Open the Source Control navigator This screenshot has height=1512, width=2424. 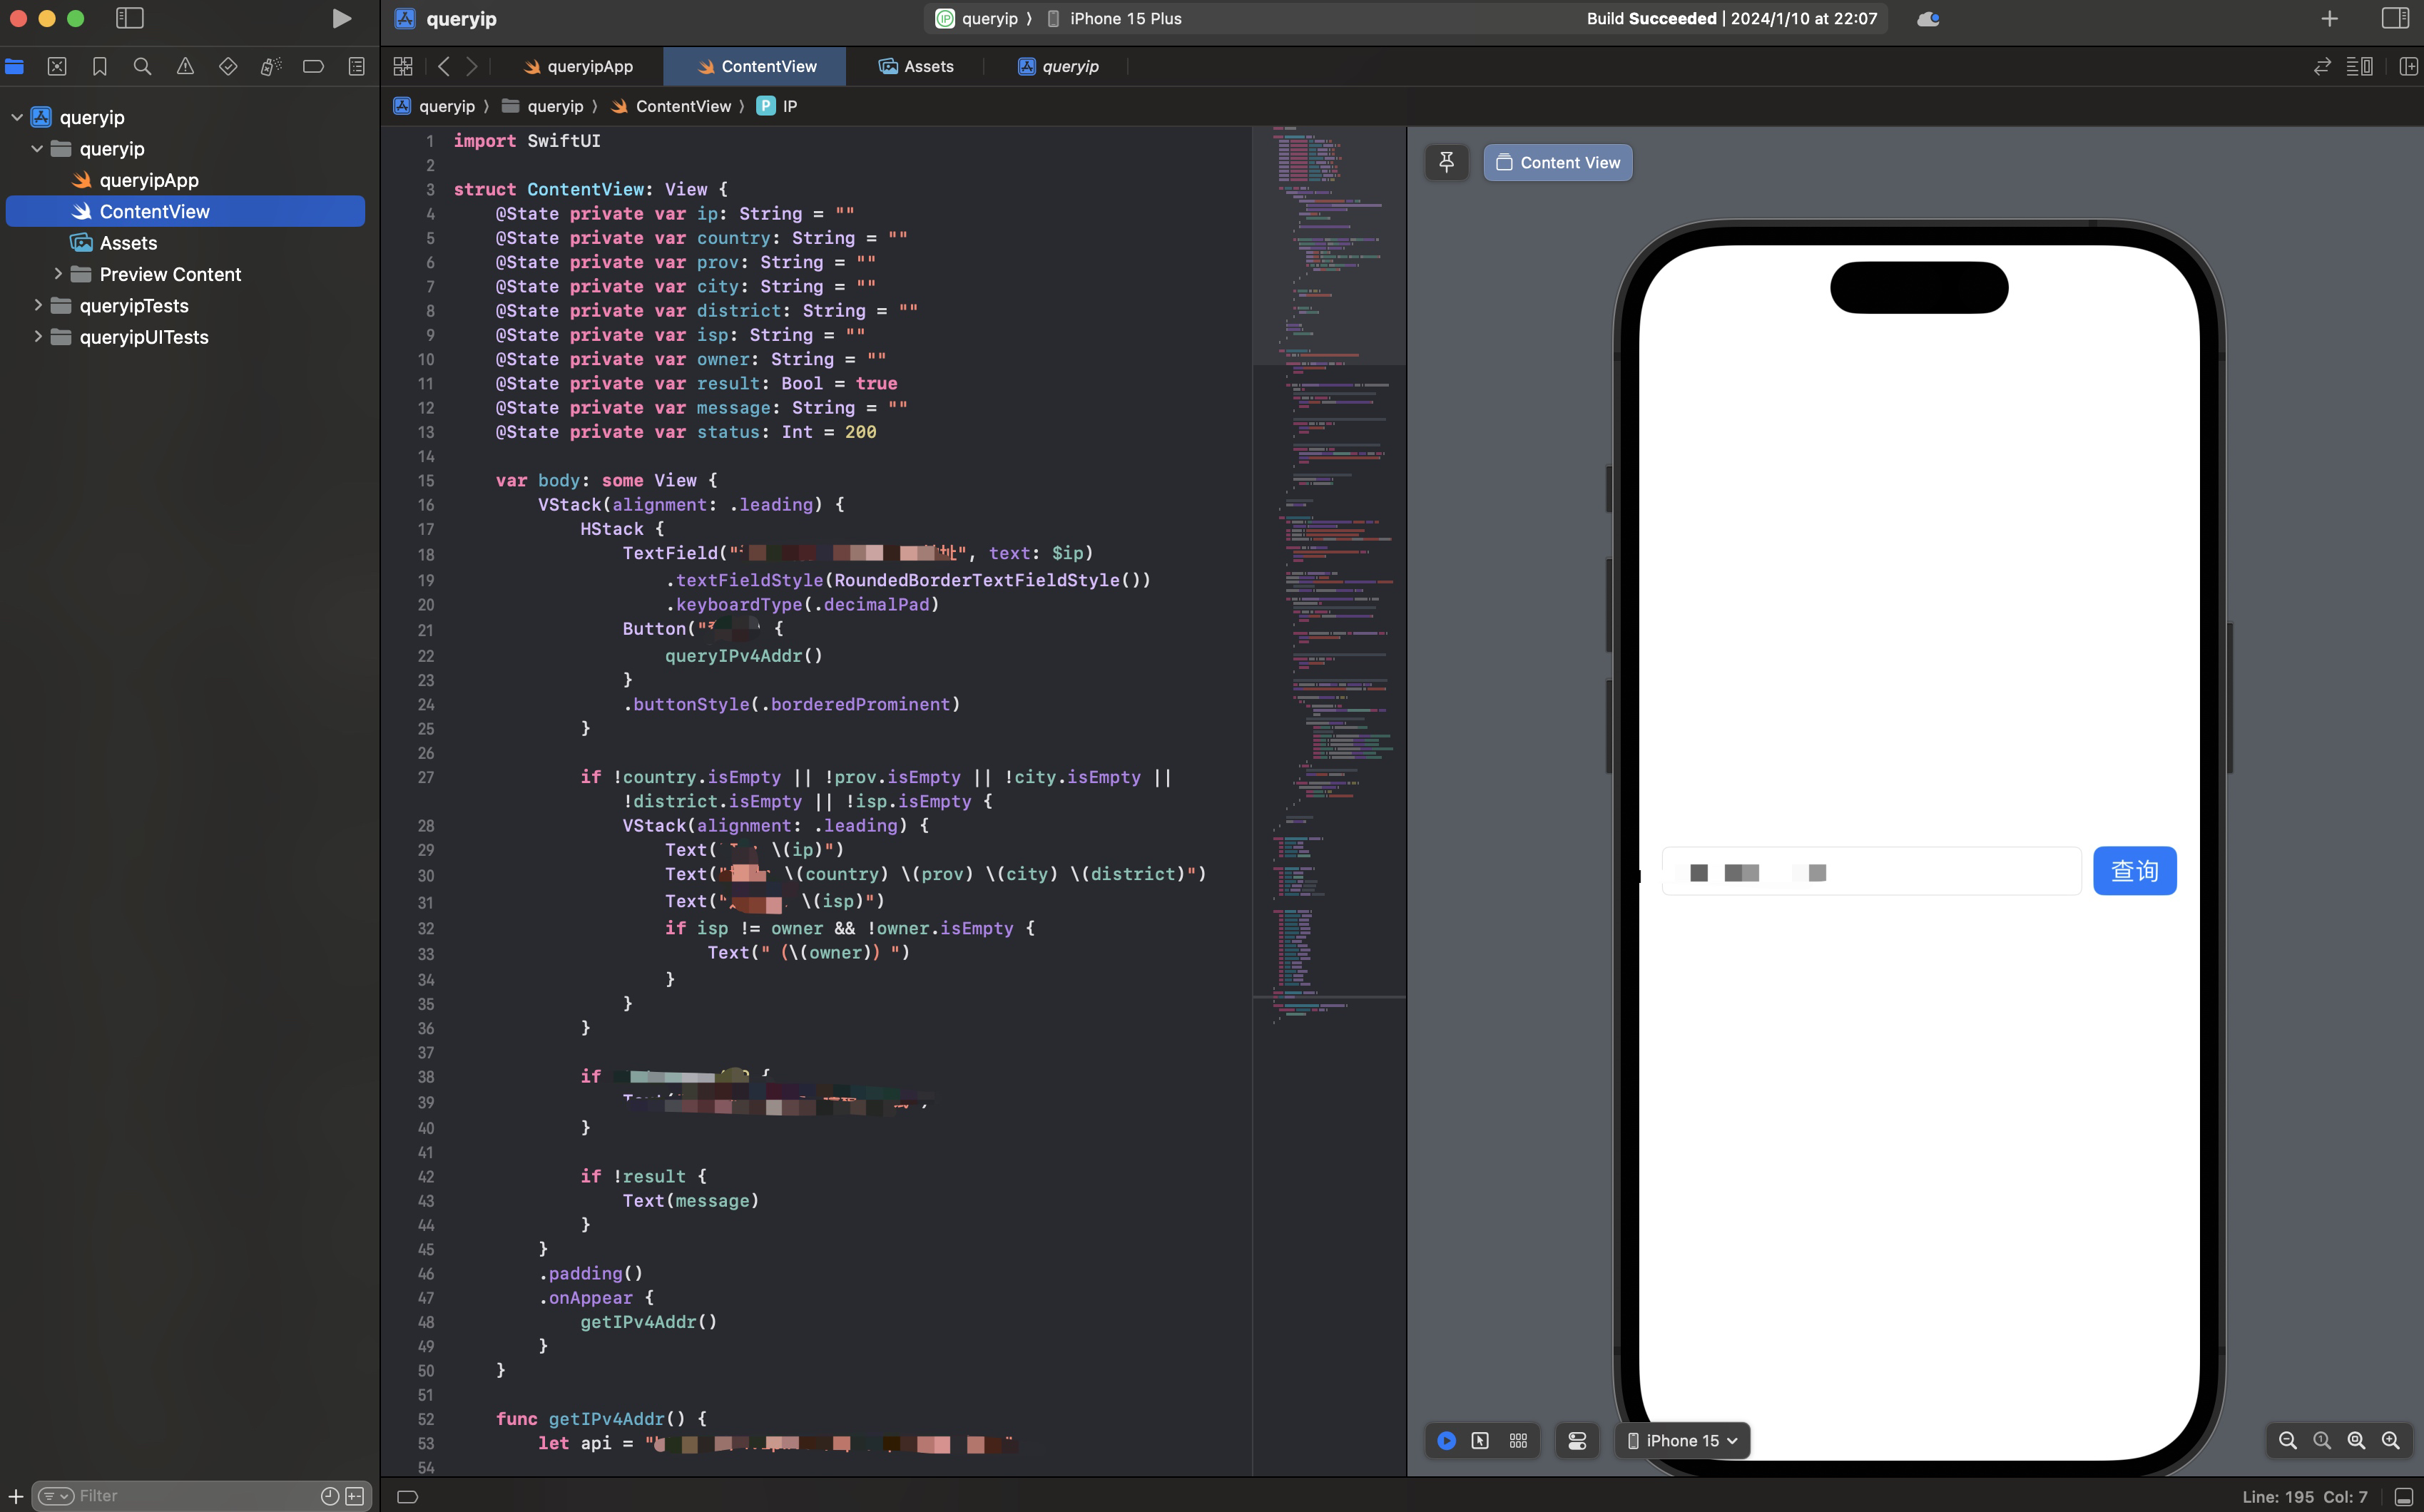tap(57, 66)
